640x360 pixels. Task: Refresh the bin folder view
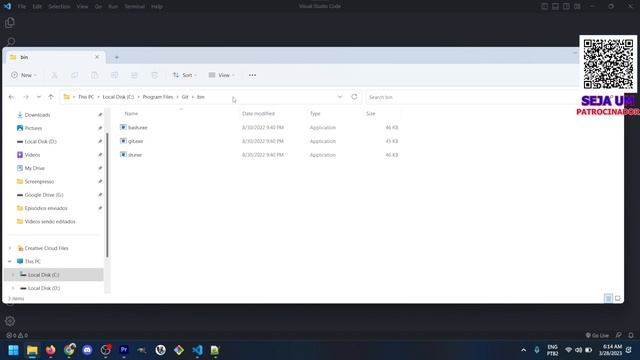coord(354,97)
